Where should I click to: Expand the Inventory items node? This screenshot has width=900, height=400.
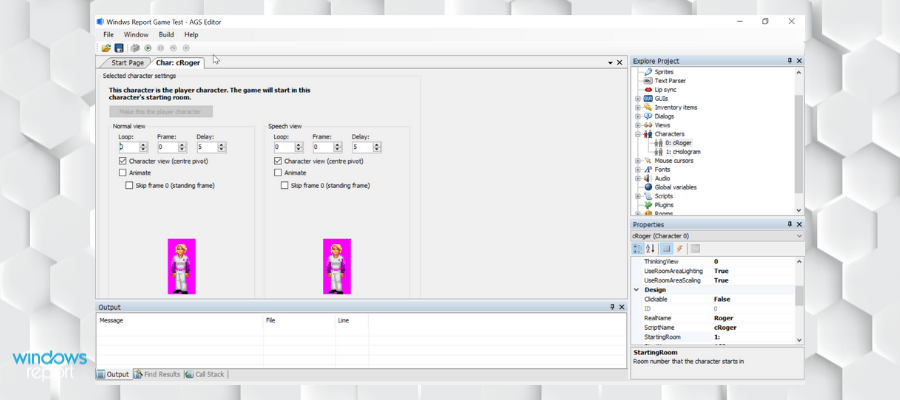(x=638, y=107)
